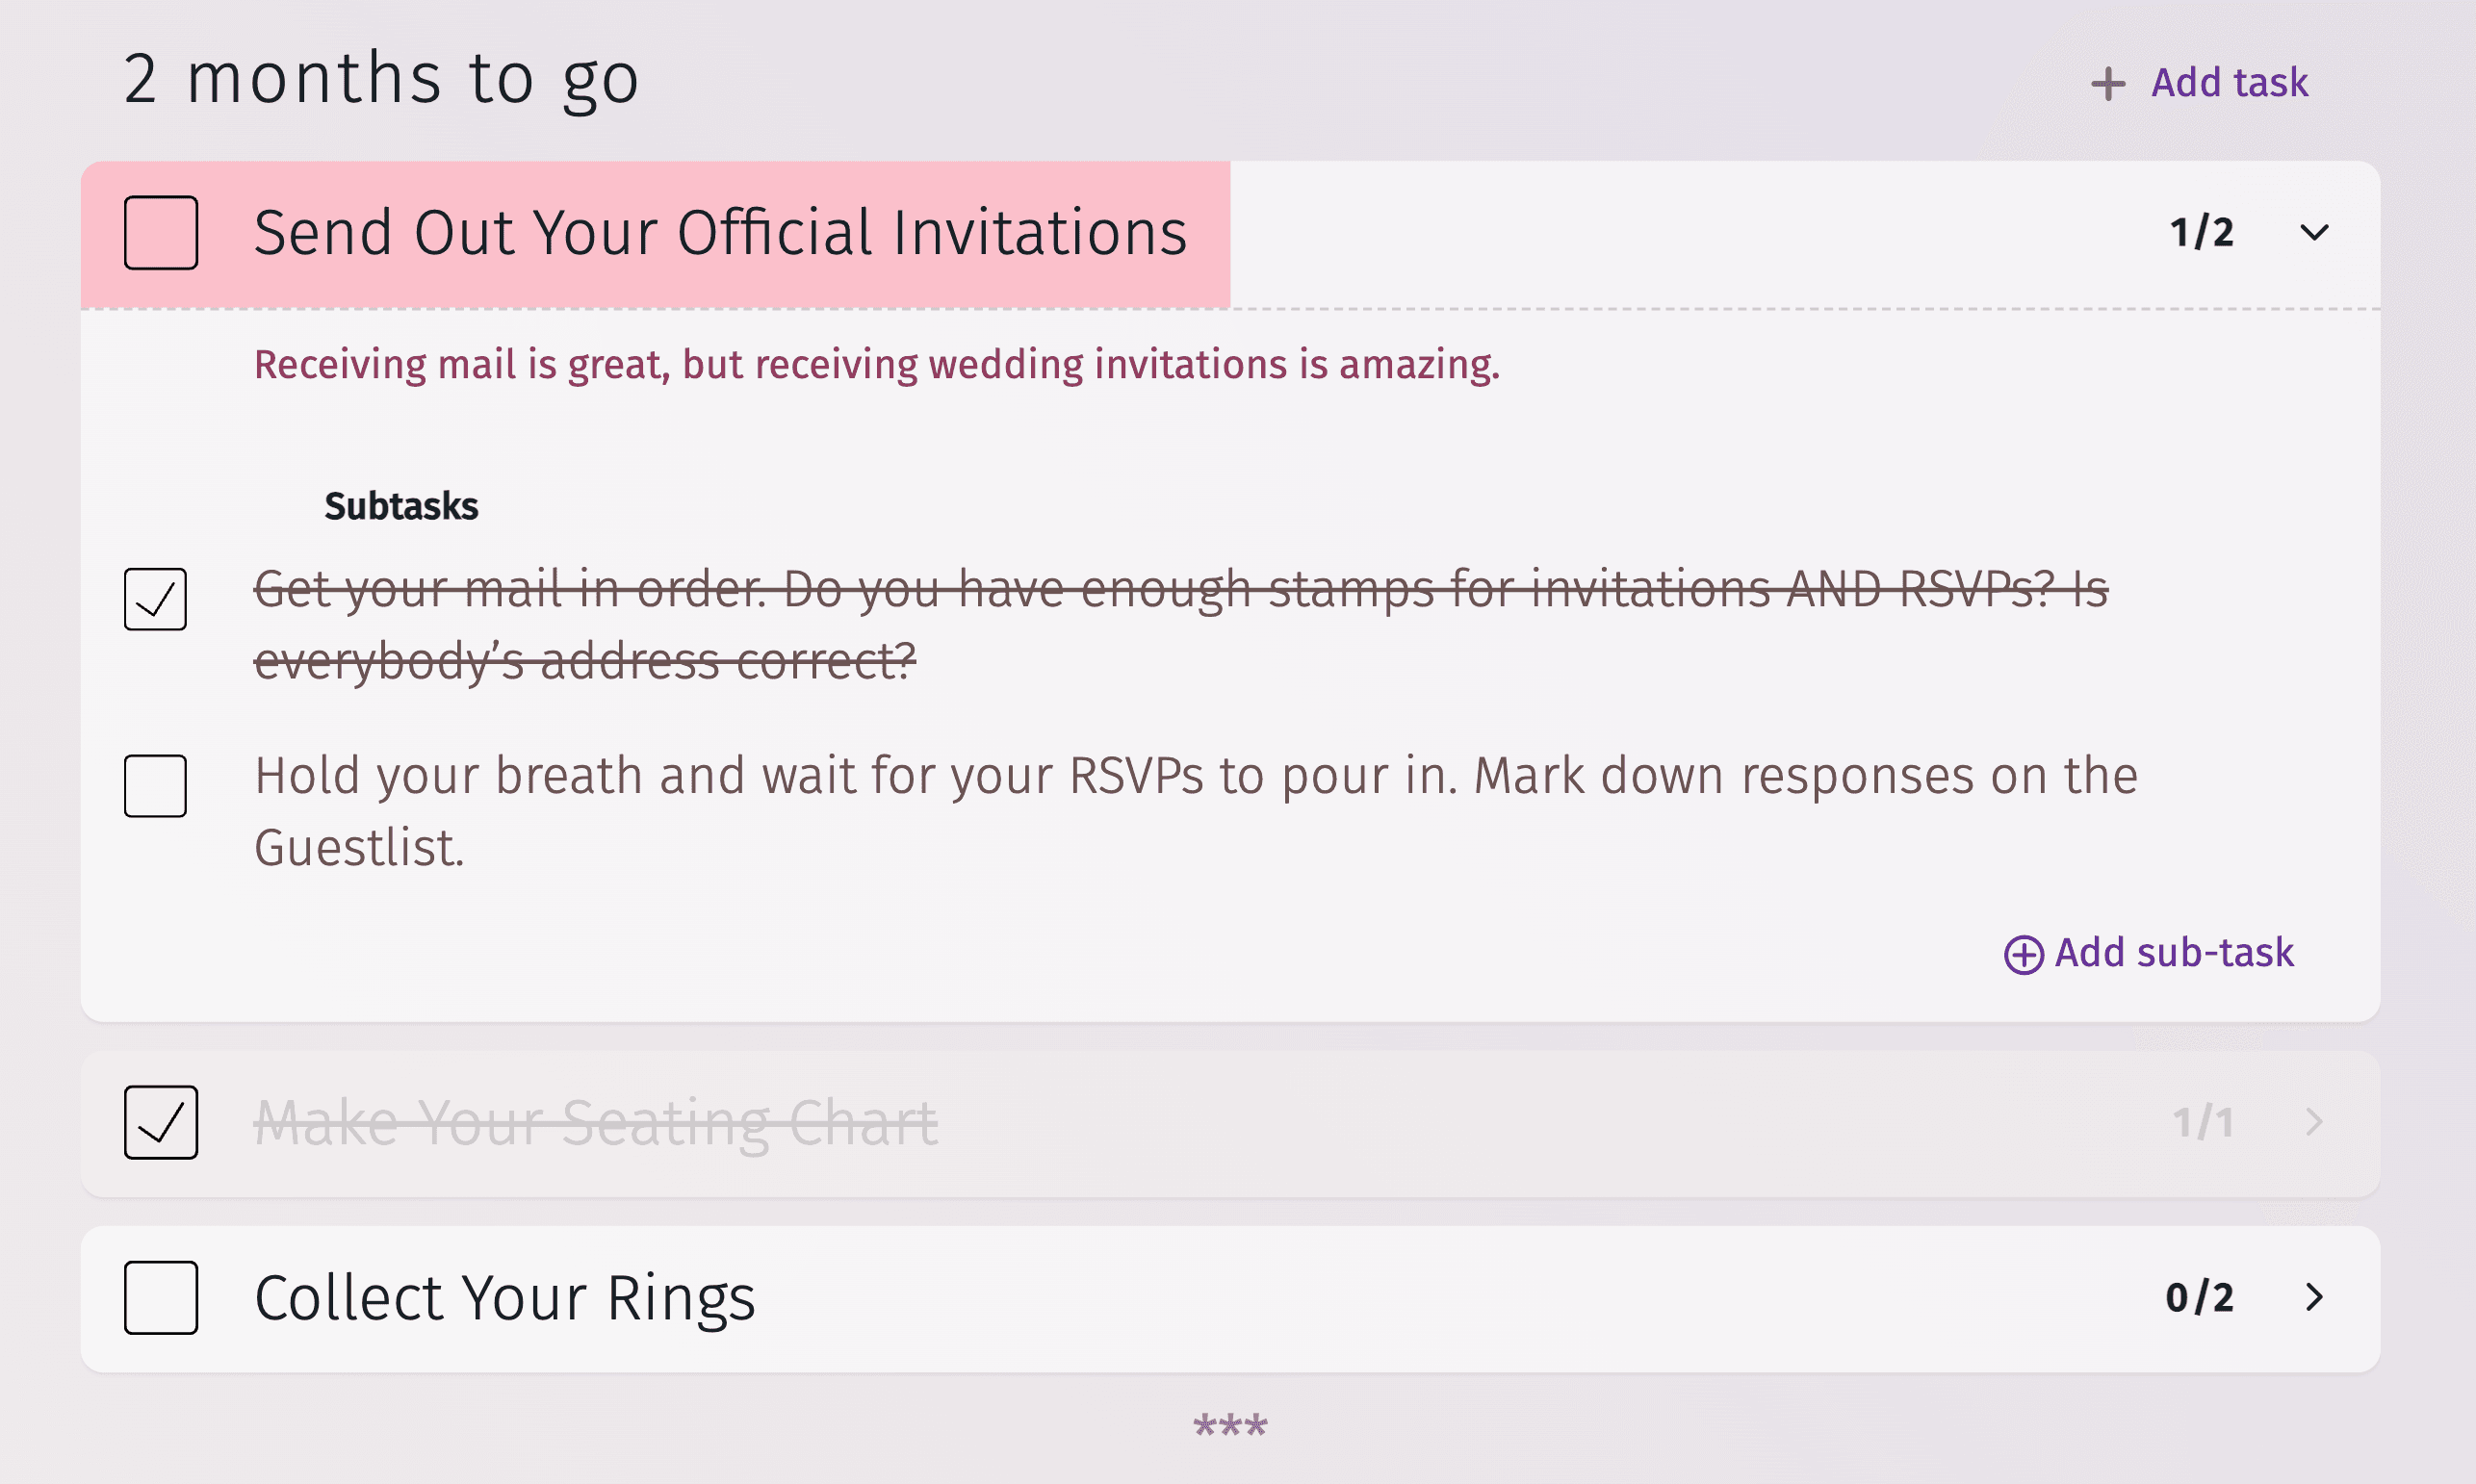Expand the Collect Your Rings task
The image size is (2476, 1484).
2314,1298
